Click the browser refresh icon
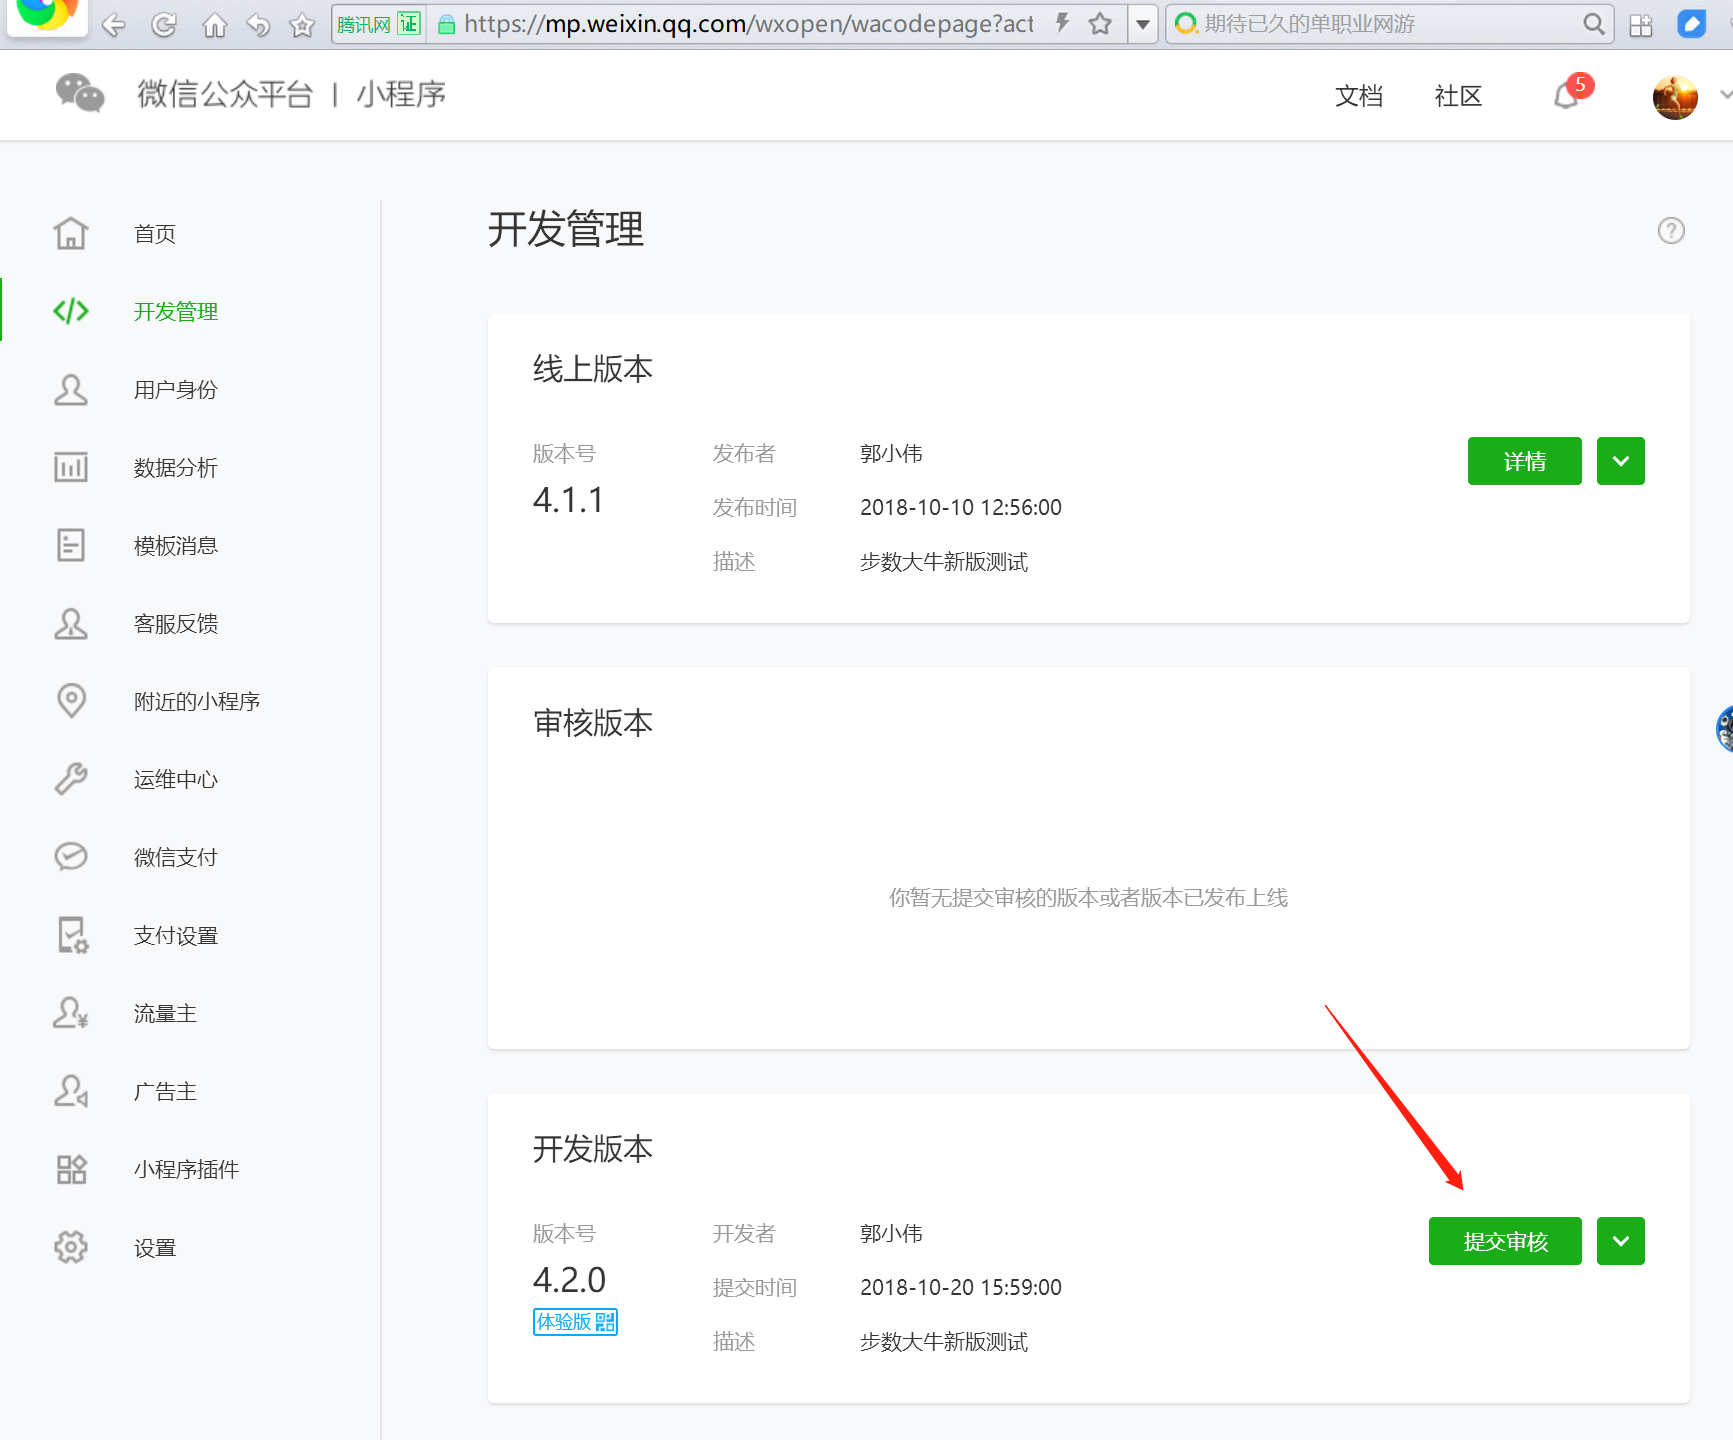This screenshot has width=1733, height=1440. point(164,25)
